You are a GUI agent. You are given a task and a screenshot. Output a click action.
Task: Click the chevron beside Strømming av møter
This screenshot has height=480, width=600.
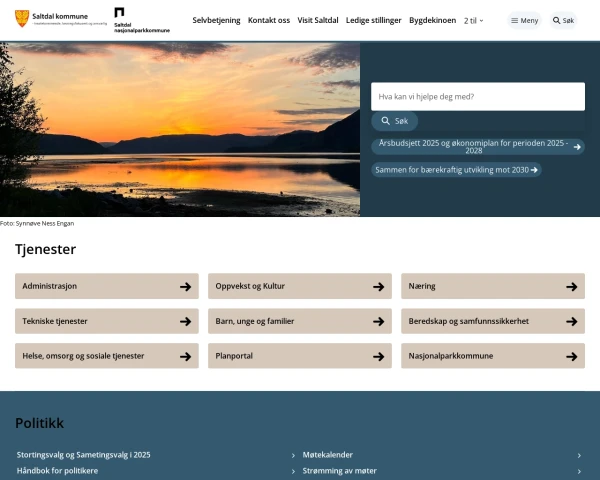point(579,471)
